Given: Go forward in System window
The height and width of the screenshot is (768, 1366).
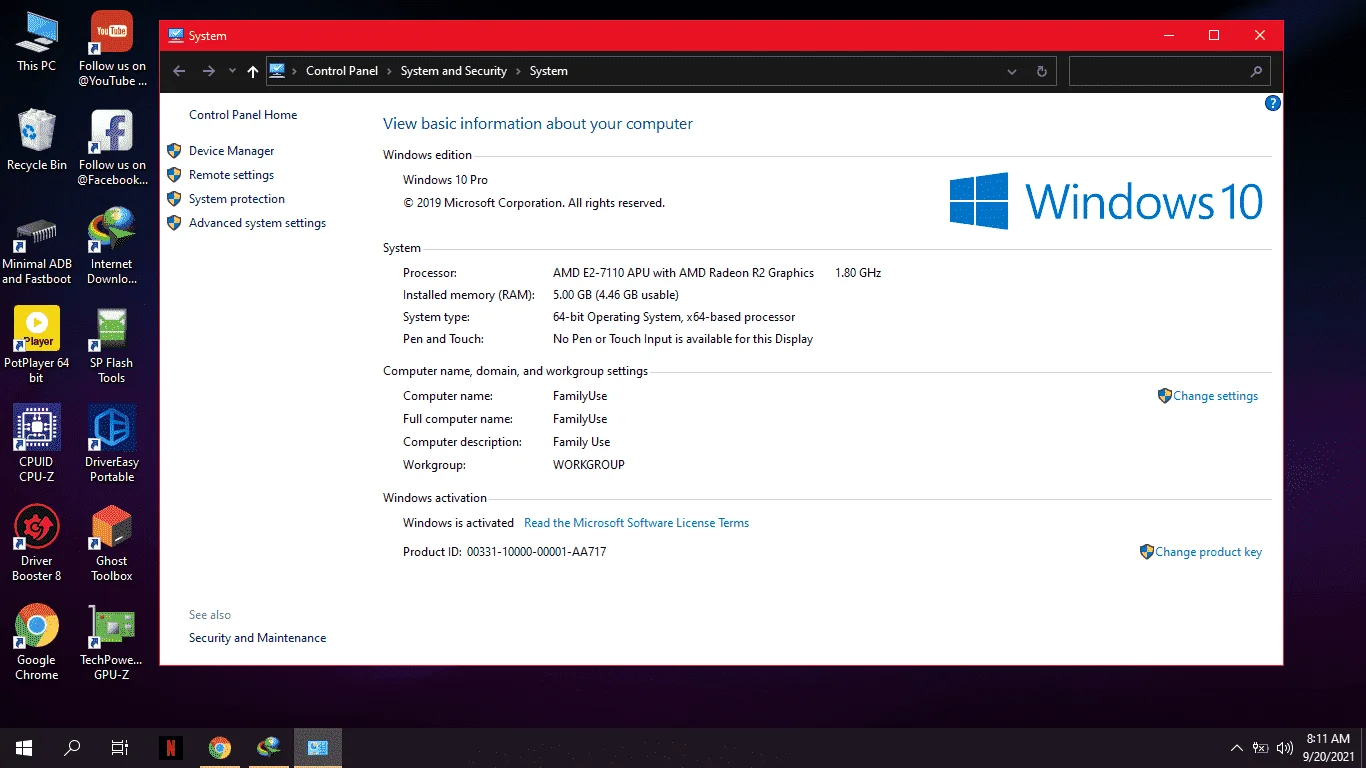Looking at the screenshot, I should point(208,71).
